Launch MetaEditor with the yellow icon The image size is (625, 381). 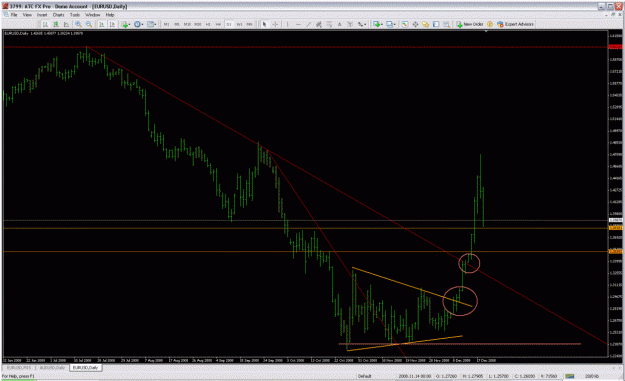[x=490, y=24]
